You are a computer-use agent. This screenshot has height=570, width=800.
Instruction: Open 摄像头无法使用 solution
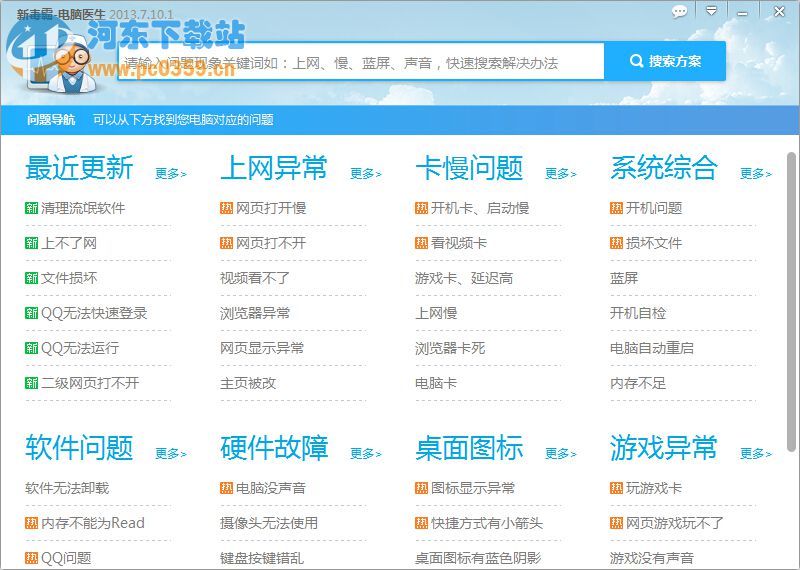[x=269, y=523]
